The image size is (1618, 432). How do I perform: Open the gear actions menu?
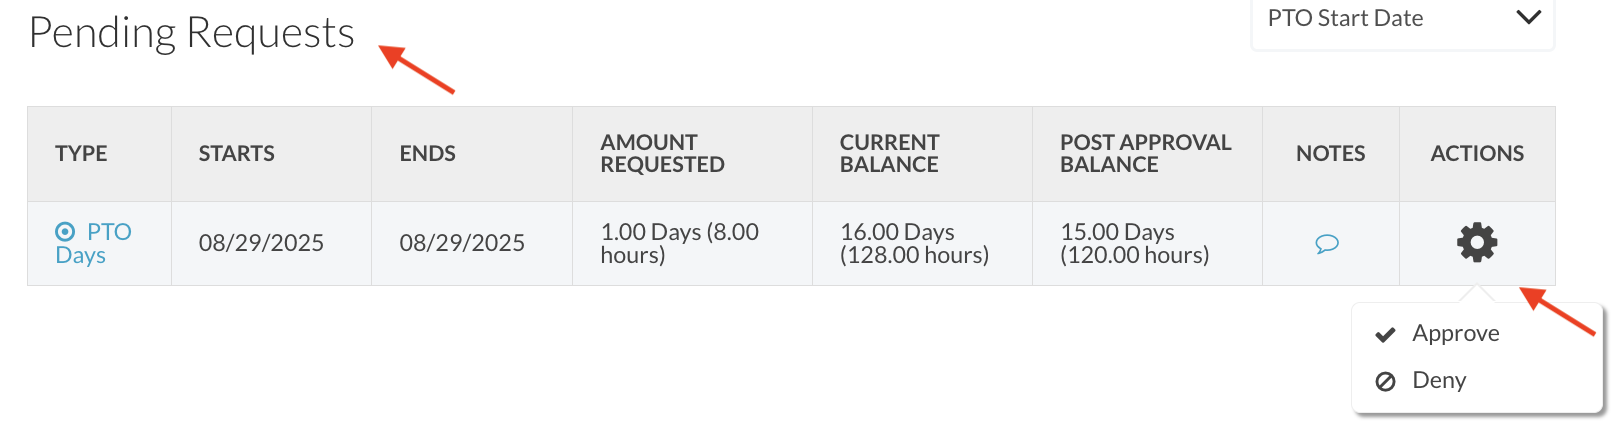(1477, 243)
